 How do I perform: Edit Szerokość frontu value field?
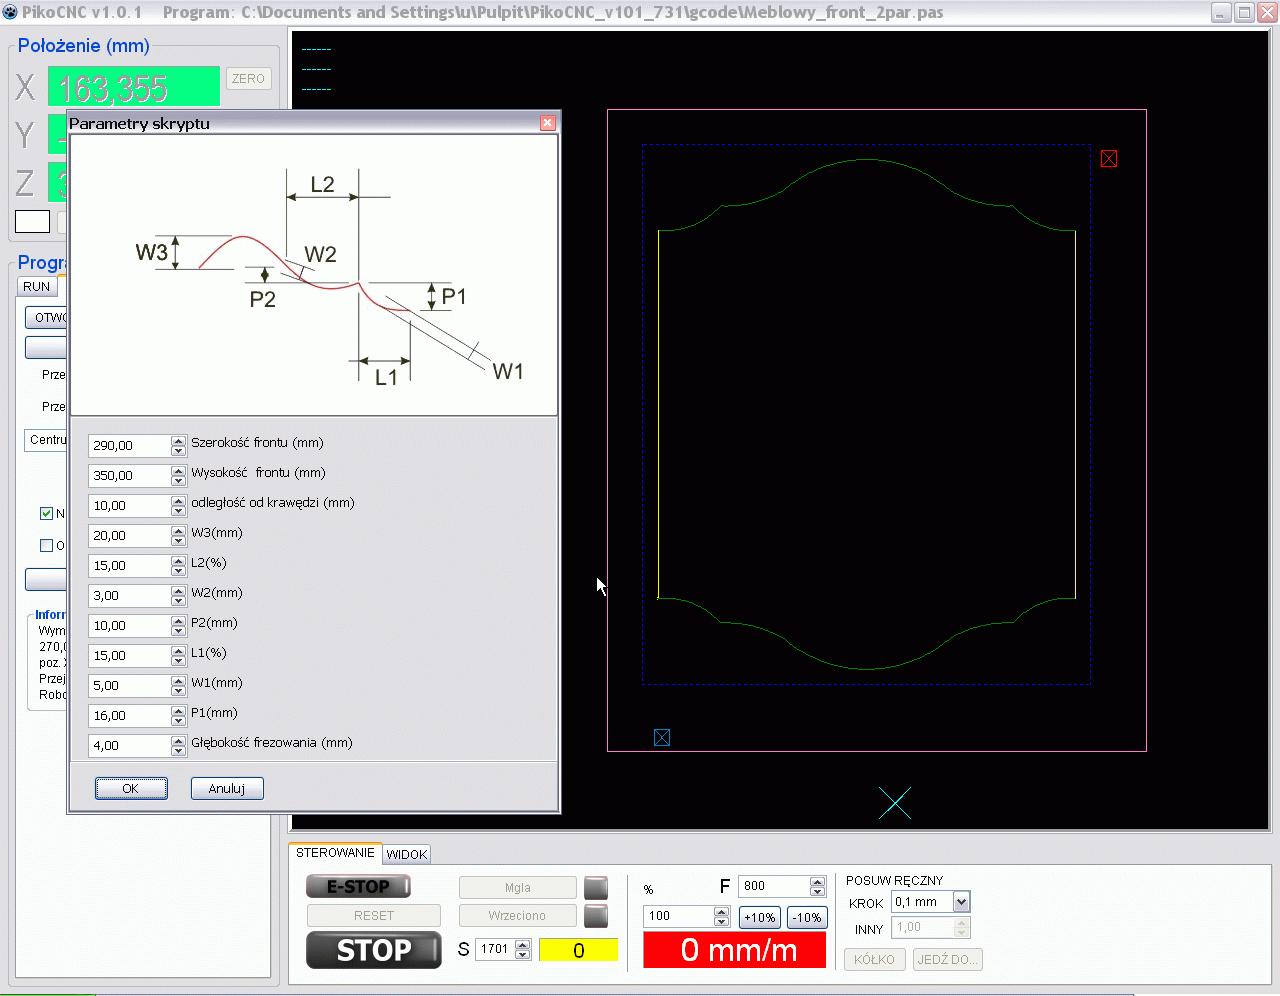(130, 446)
